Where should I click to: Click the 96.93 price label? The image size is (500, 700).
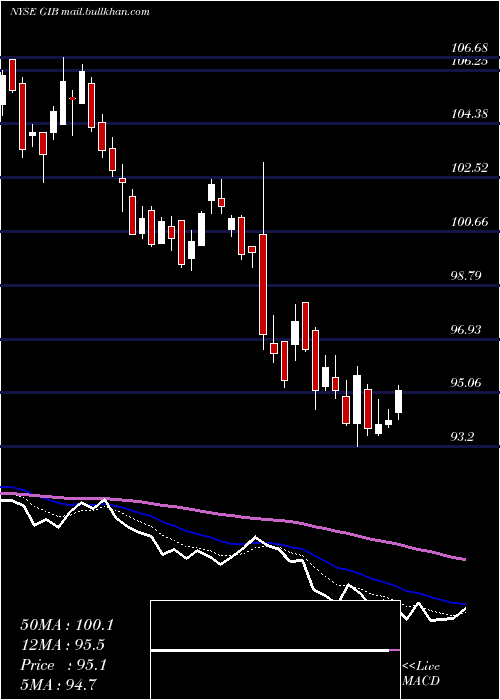pos(466,329)
